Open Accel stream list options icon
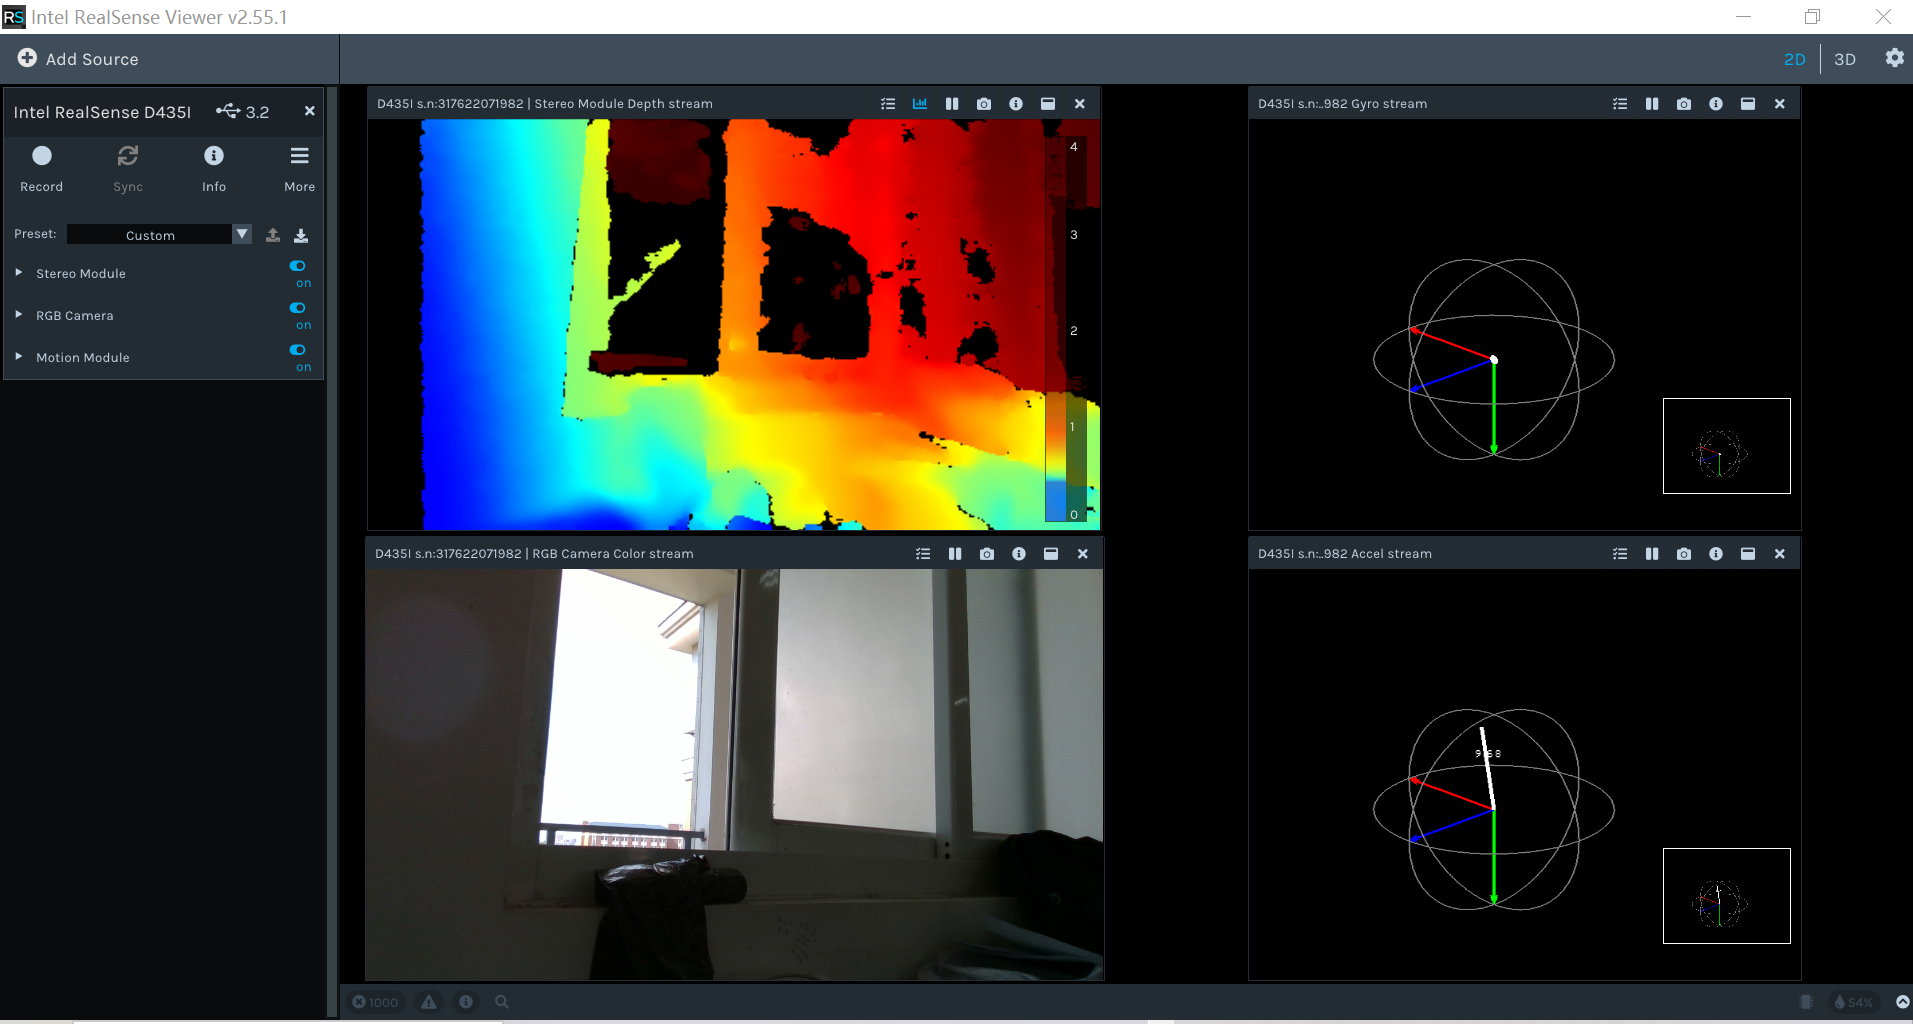 pos(1620,554)
